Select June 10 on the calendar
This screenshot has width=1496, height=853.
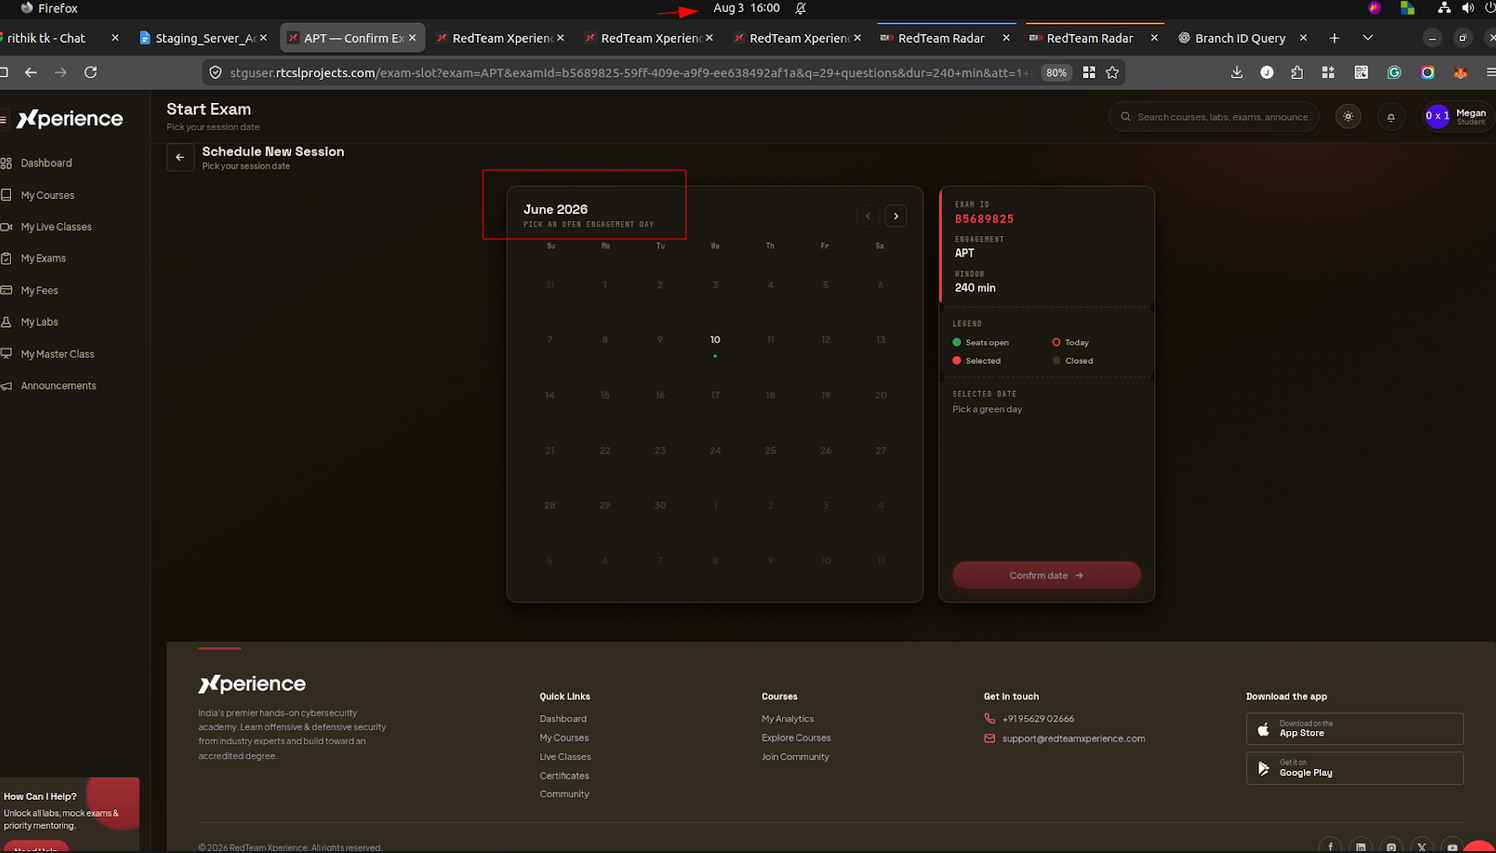point(715,341)
